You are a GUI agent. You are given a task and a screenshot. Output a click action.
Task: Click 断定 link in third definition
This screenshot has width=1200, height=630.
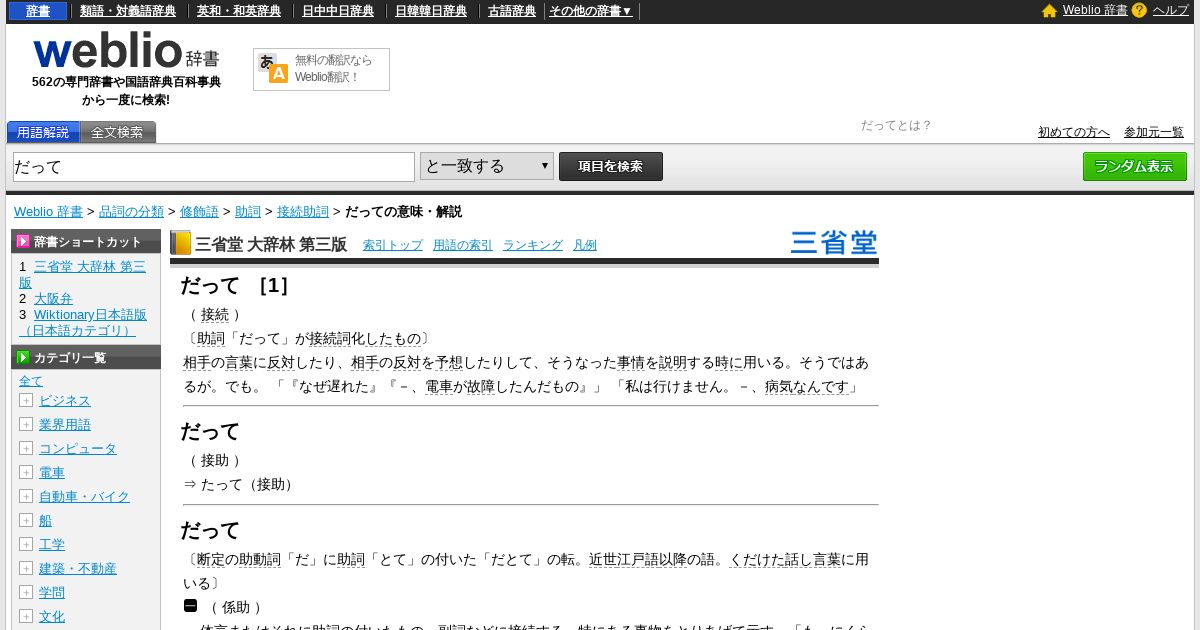[x=211, y=559]
